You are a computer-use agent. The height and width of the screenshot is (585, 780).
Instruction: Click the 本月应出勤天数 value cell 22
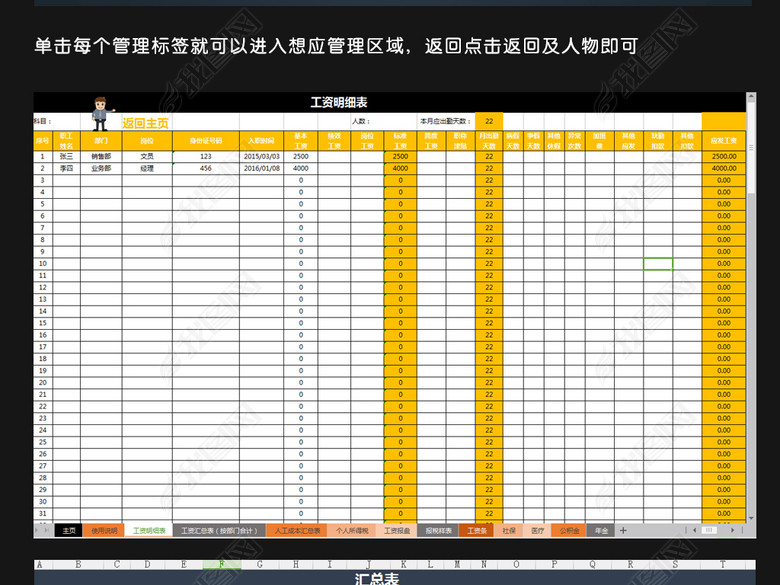[x=489, y=121]
